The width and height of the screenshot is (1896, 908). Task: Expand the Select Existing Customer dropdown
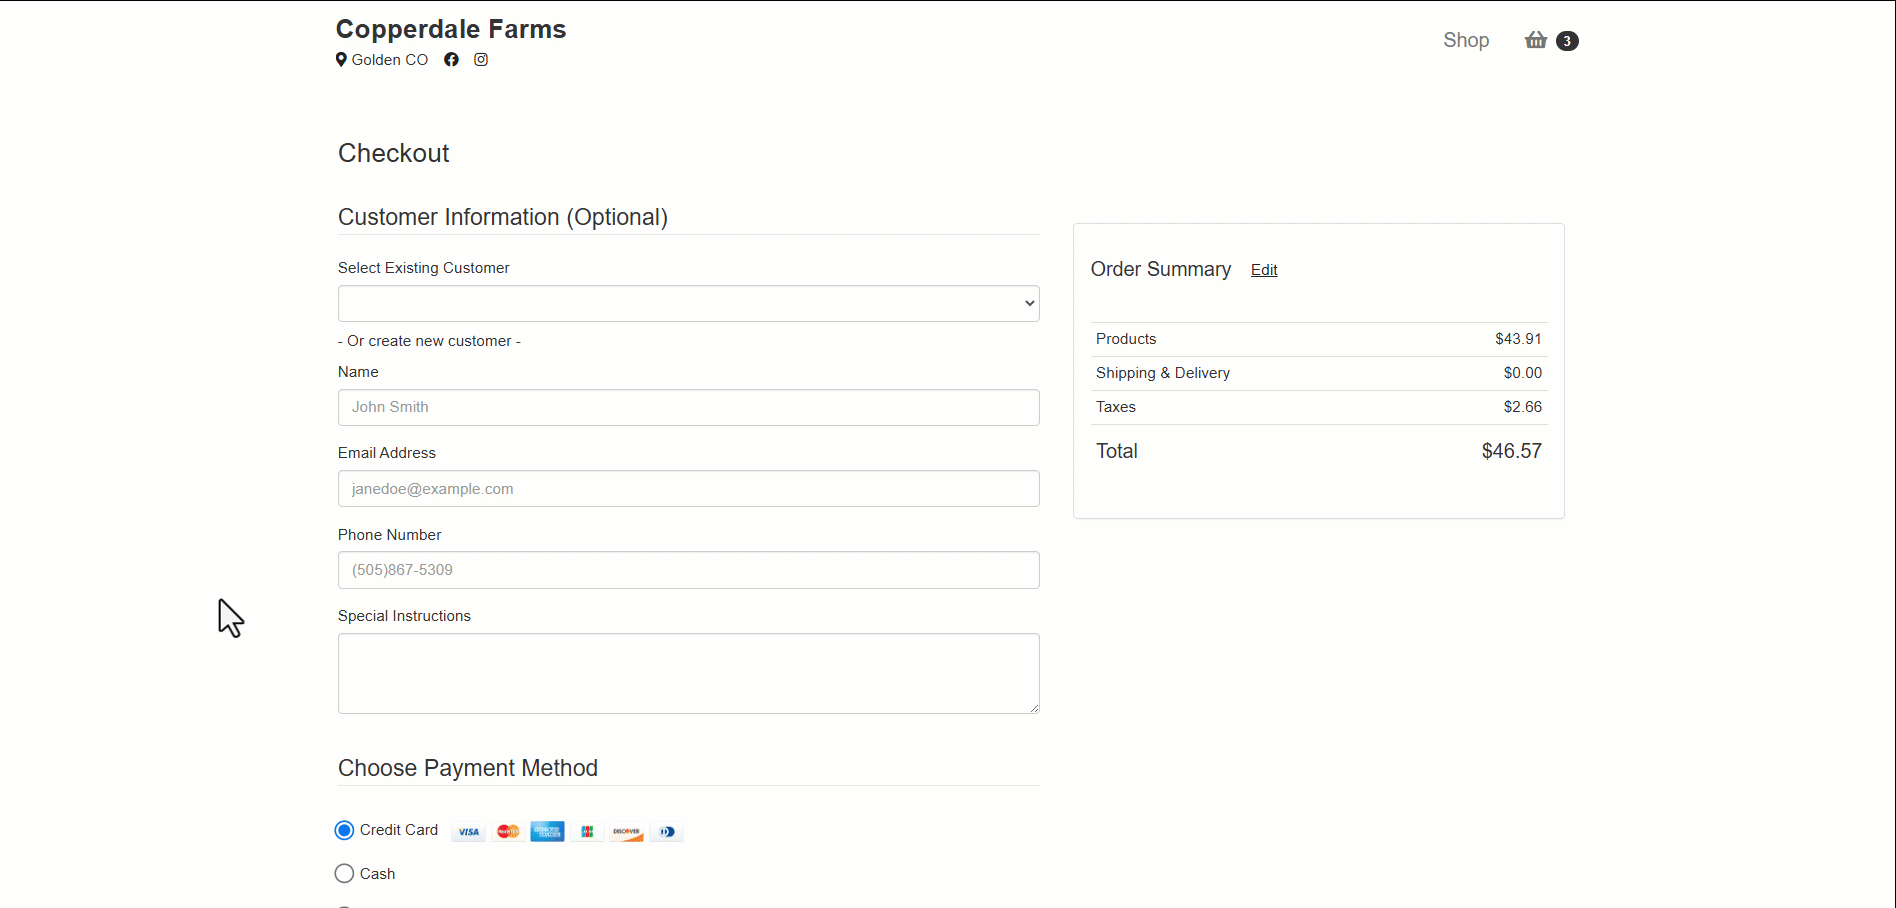(x=688, y=304)
